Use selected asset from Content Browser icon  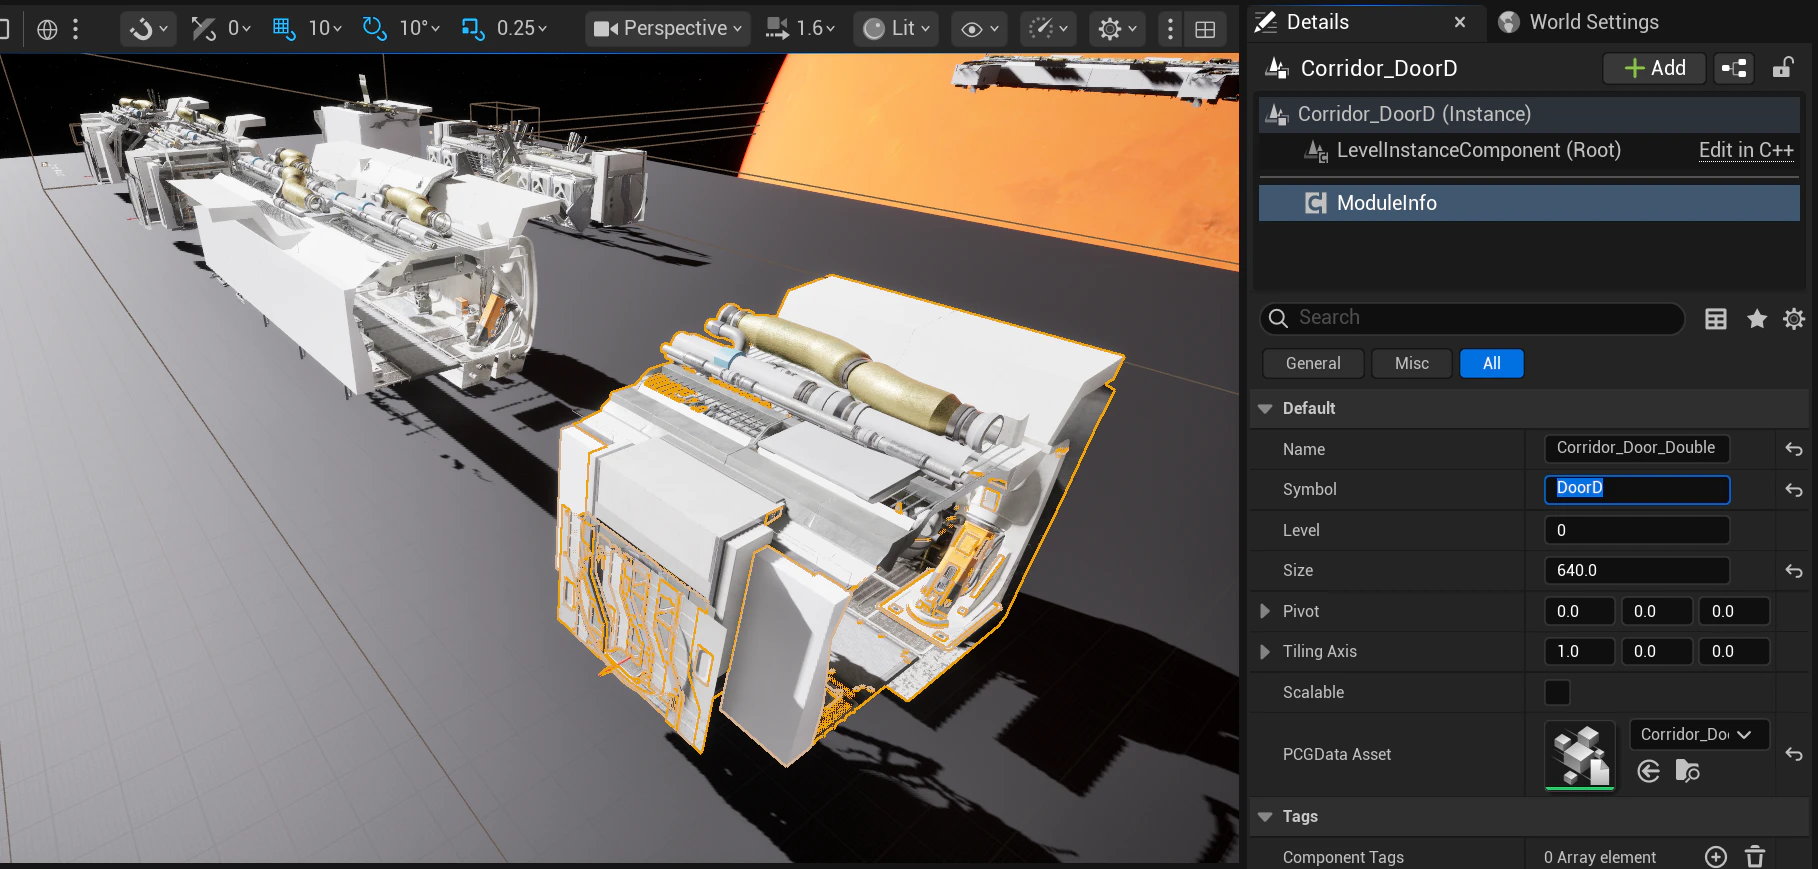(1649, 771)
